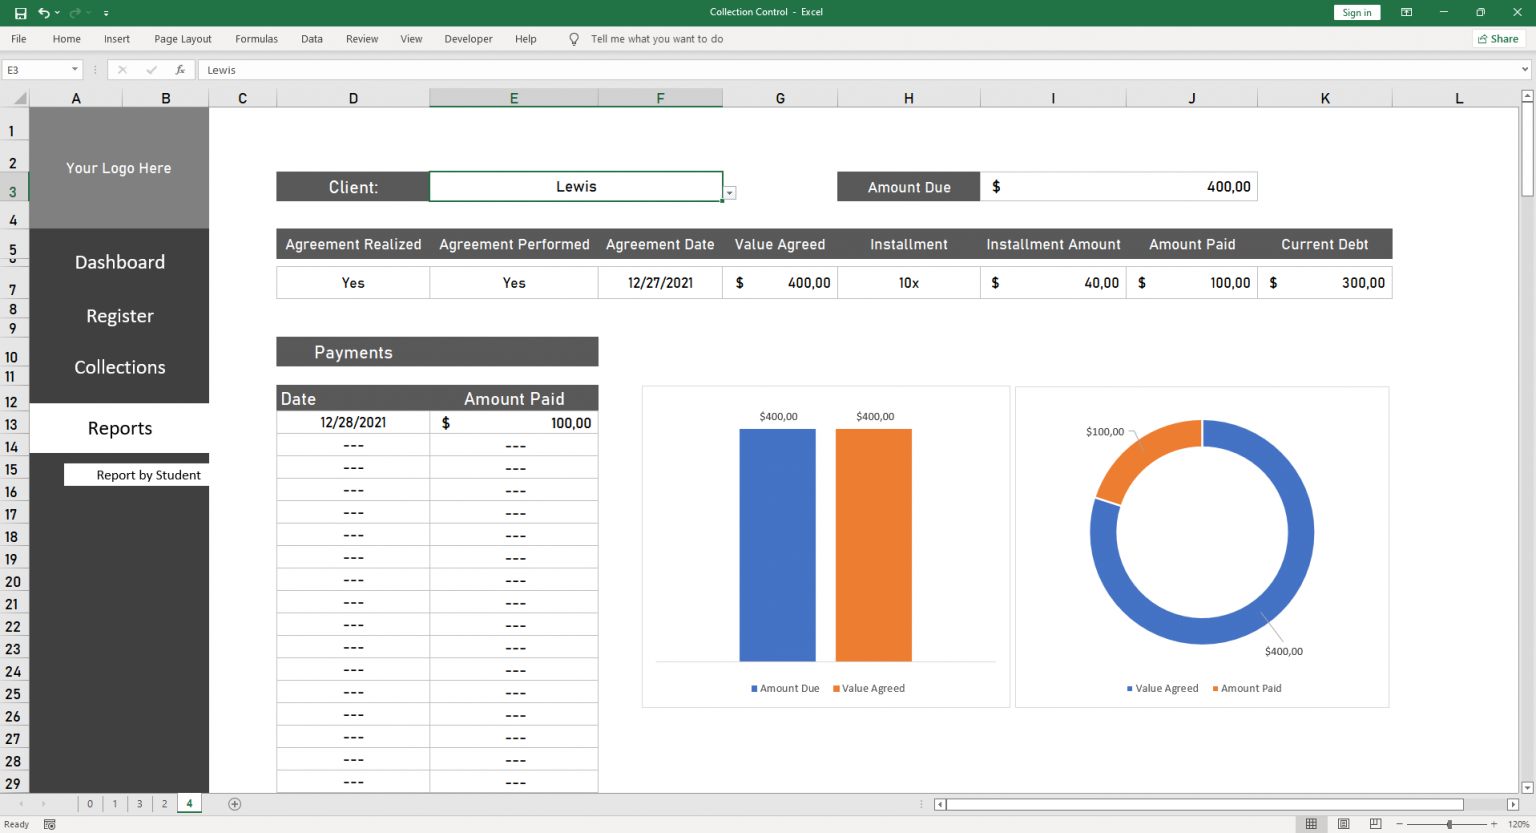Click the Report by Student button
The image size is (1536, 833).
click(137, 475)
